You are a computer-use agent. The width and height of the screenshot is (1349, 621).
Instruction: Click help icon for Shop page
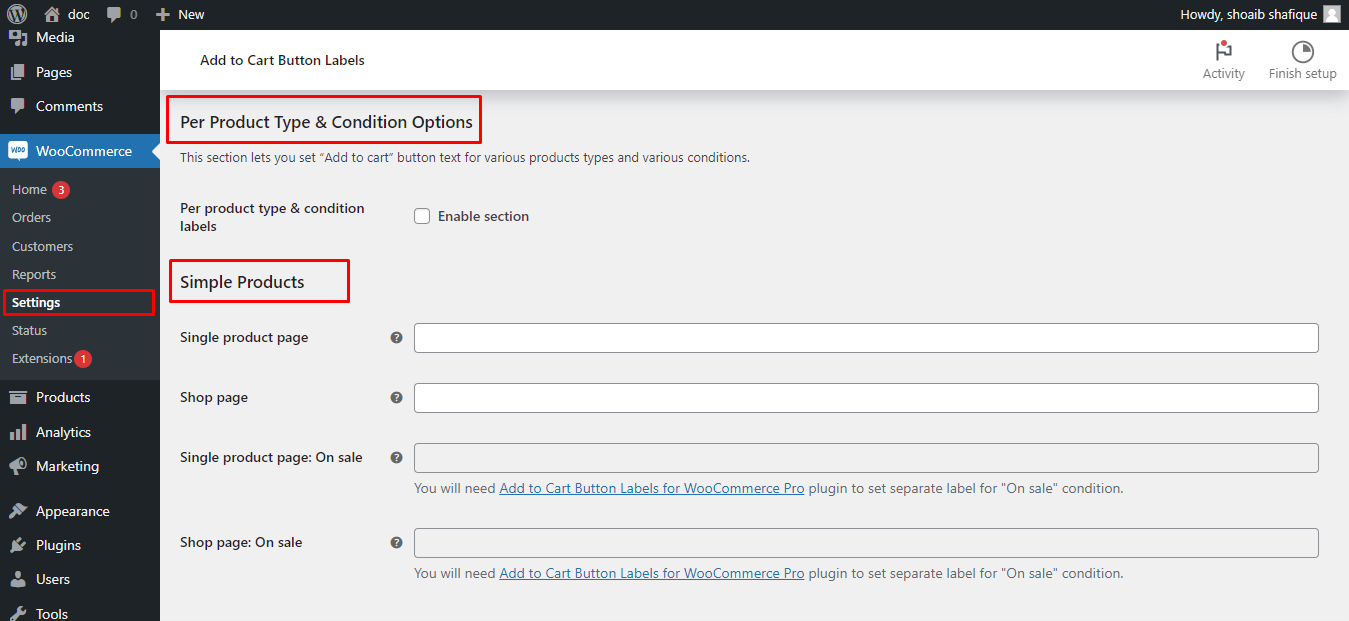396,398
